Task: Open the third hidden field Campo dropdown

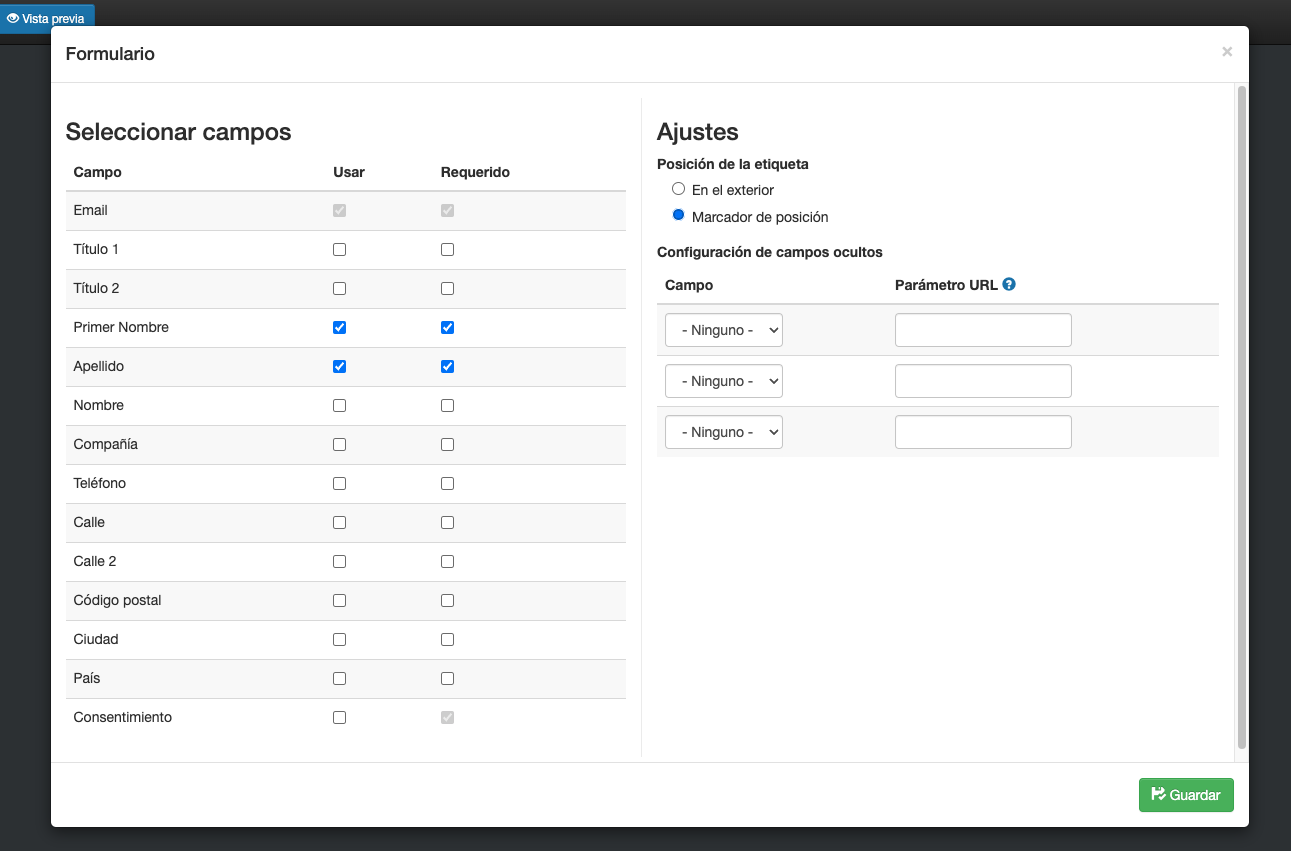Action: pyautogui.click(x=723, y=432)
